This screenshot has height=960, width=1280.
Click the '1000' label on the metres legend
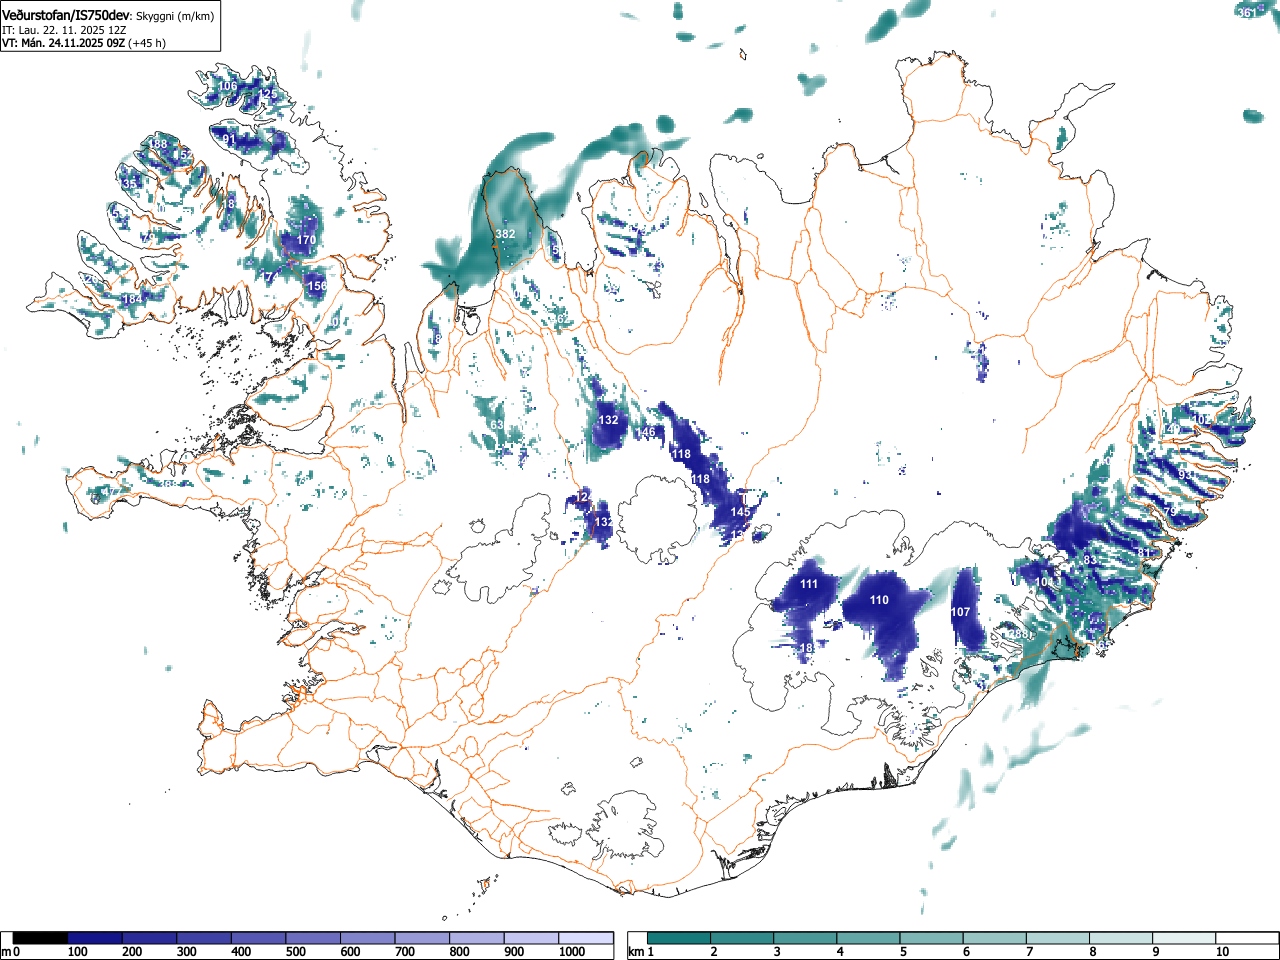coord(572,952)
